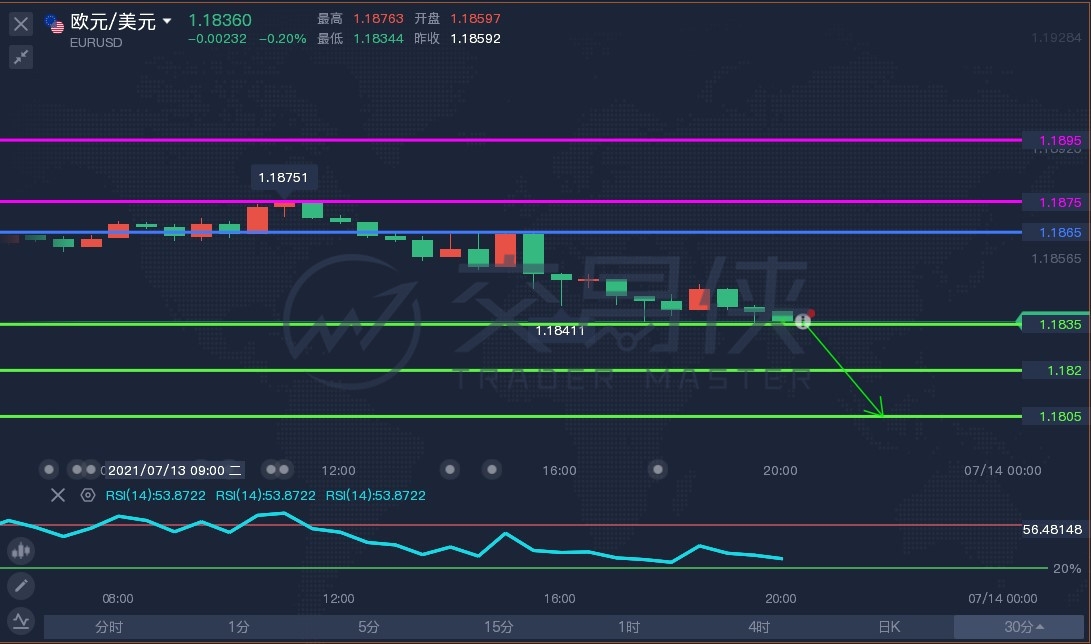Close the chart with the top-left X button

21,24
